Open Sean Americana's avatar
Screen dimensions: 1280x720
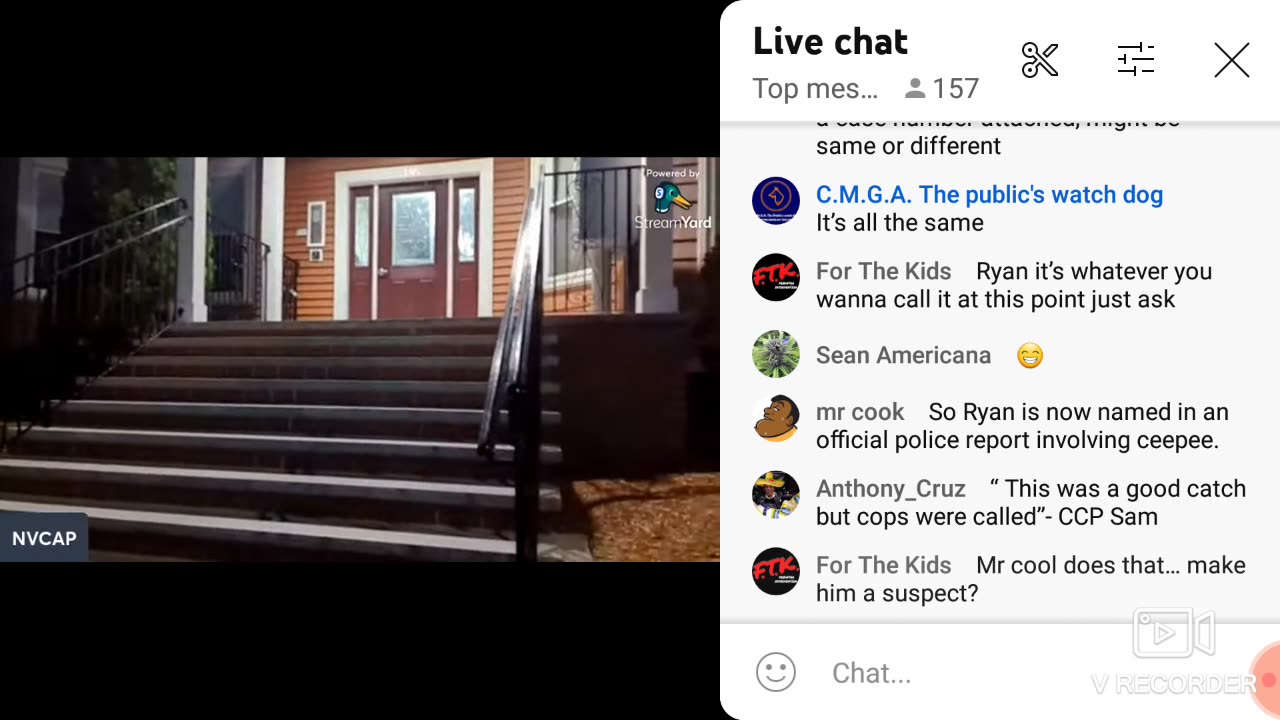(x=776, y=354)
